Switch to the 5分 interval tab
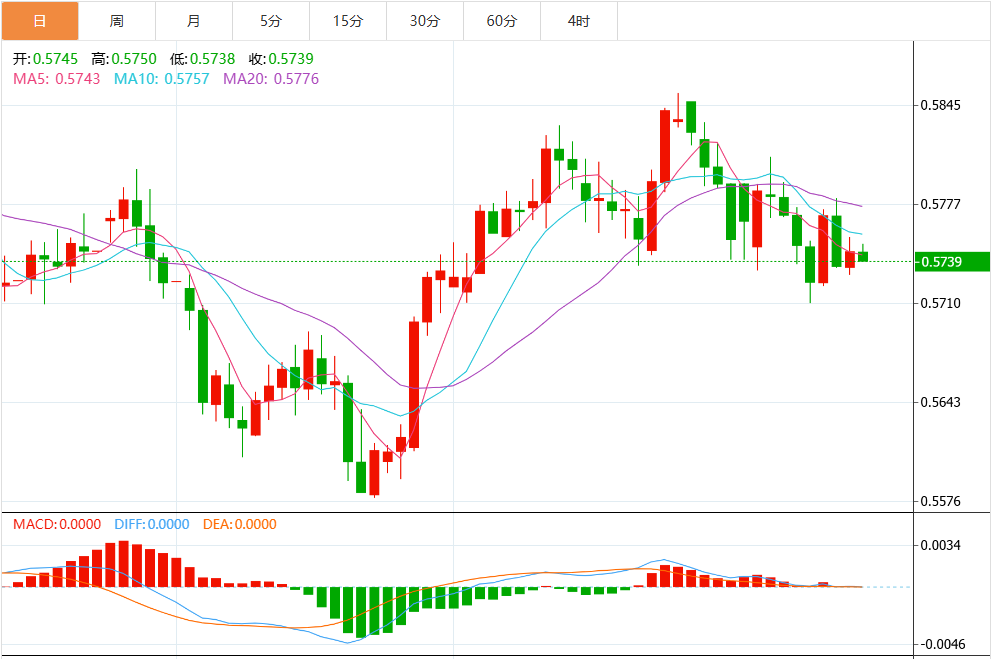The height and width of the screenshot is (659, 1000). 270,20
